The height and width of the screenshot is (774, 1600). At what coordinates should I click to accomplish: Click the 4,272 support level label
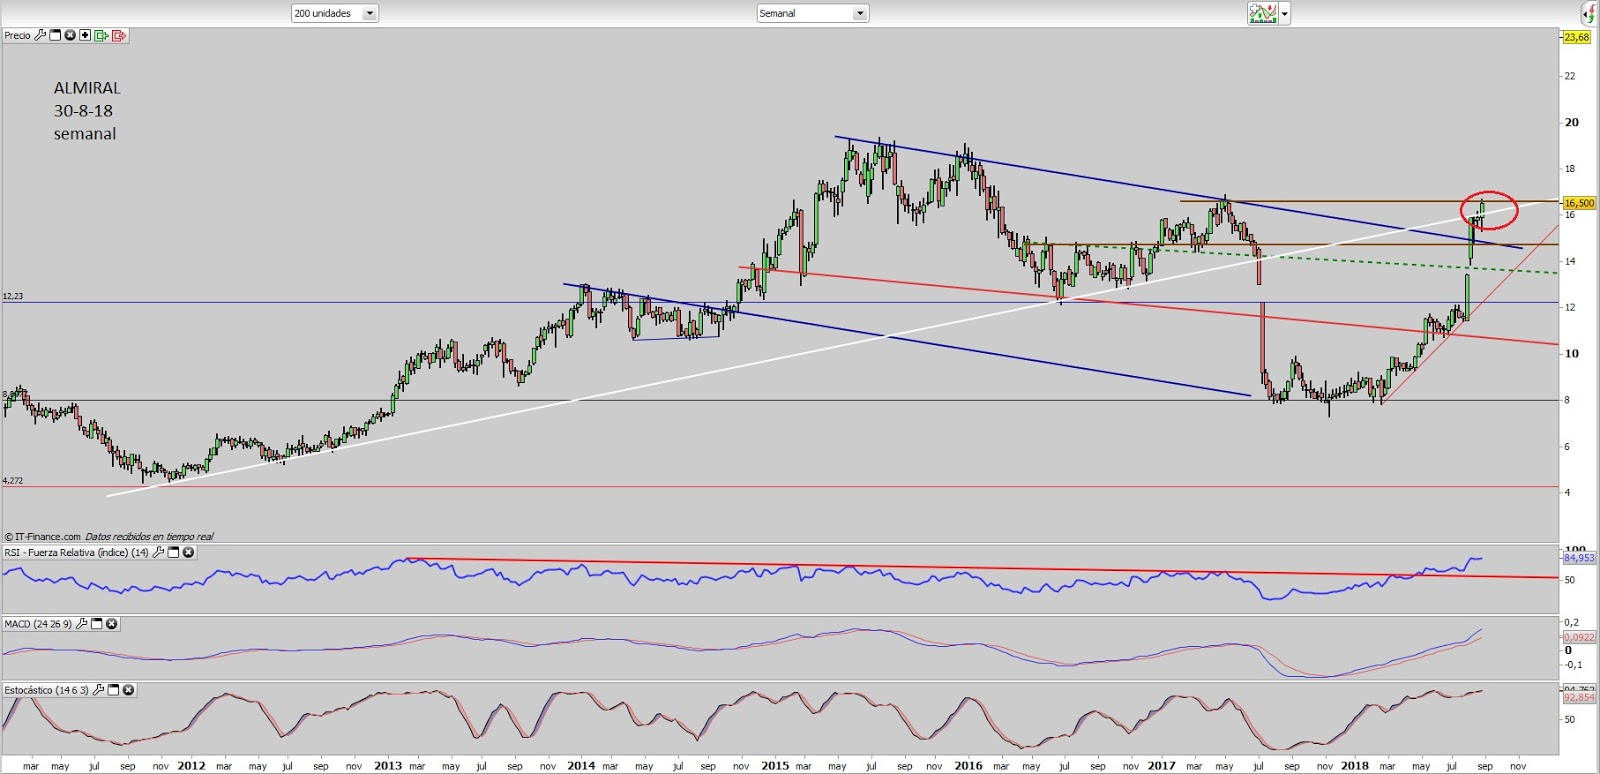click(x=13, y=481)
